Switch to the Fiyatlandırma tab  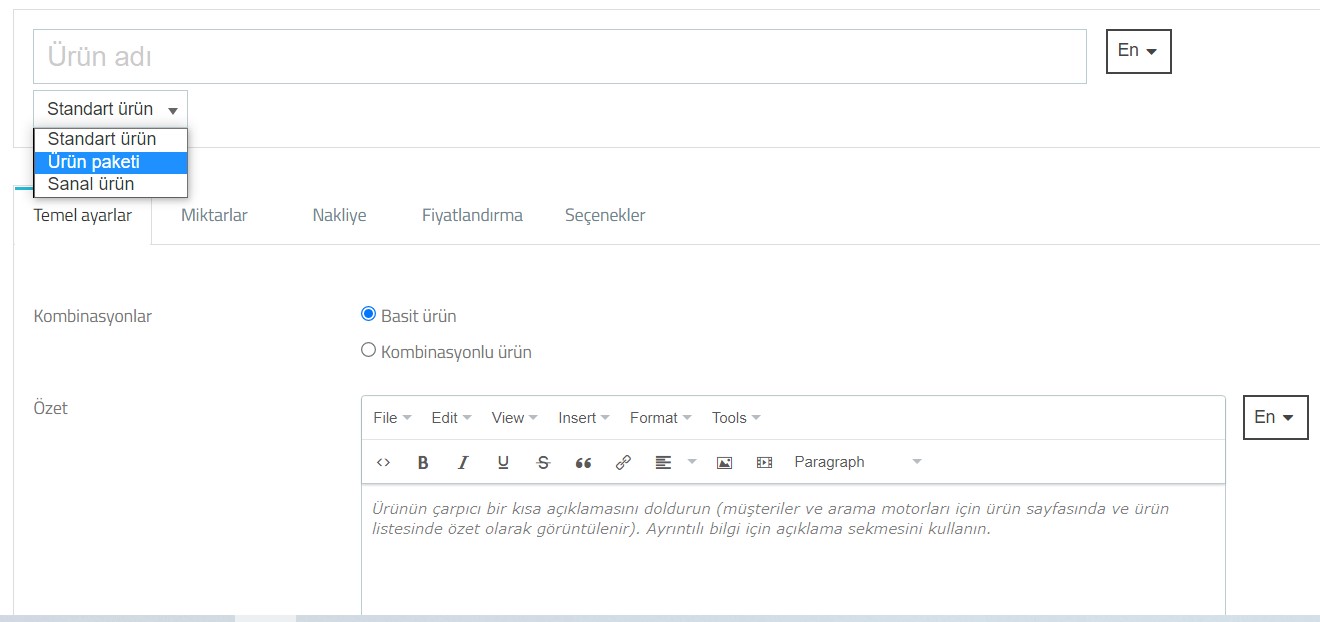pyautogui.click(x=472, y=215)
